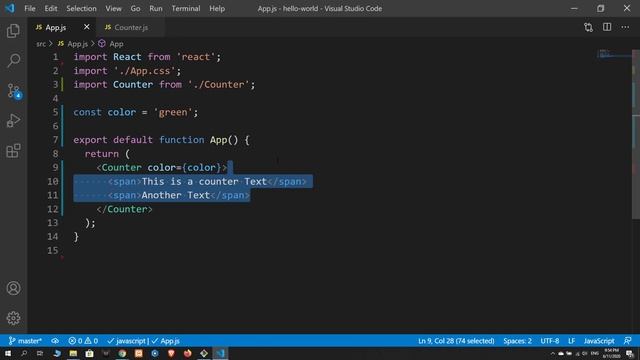Open the Selection menu

(x=82, y=8)
